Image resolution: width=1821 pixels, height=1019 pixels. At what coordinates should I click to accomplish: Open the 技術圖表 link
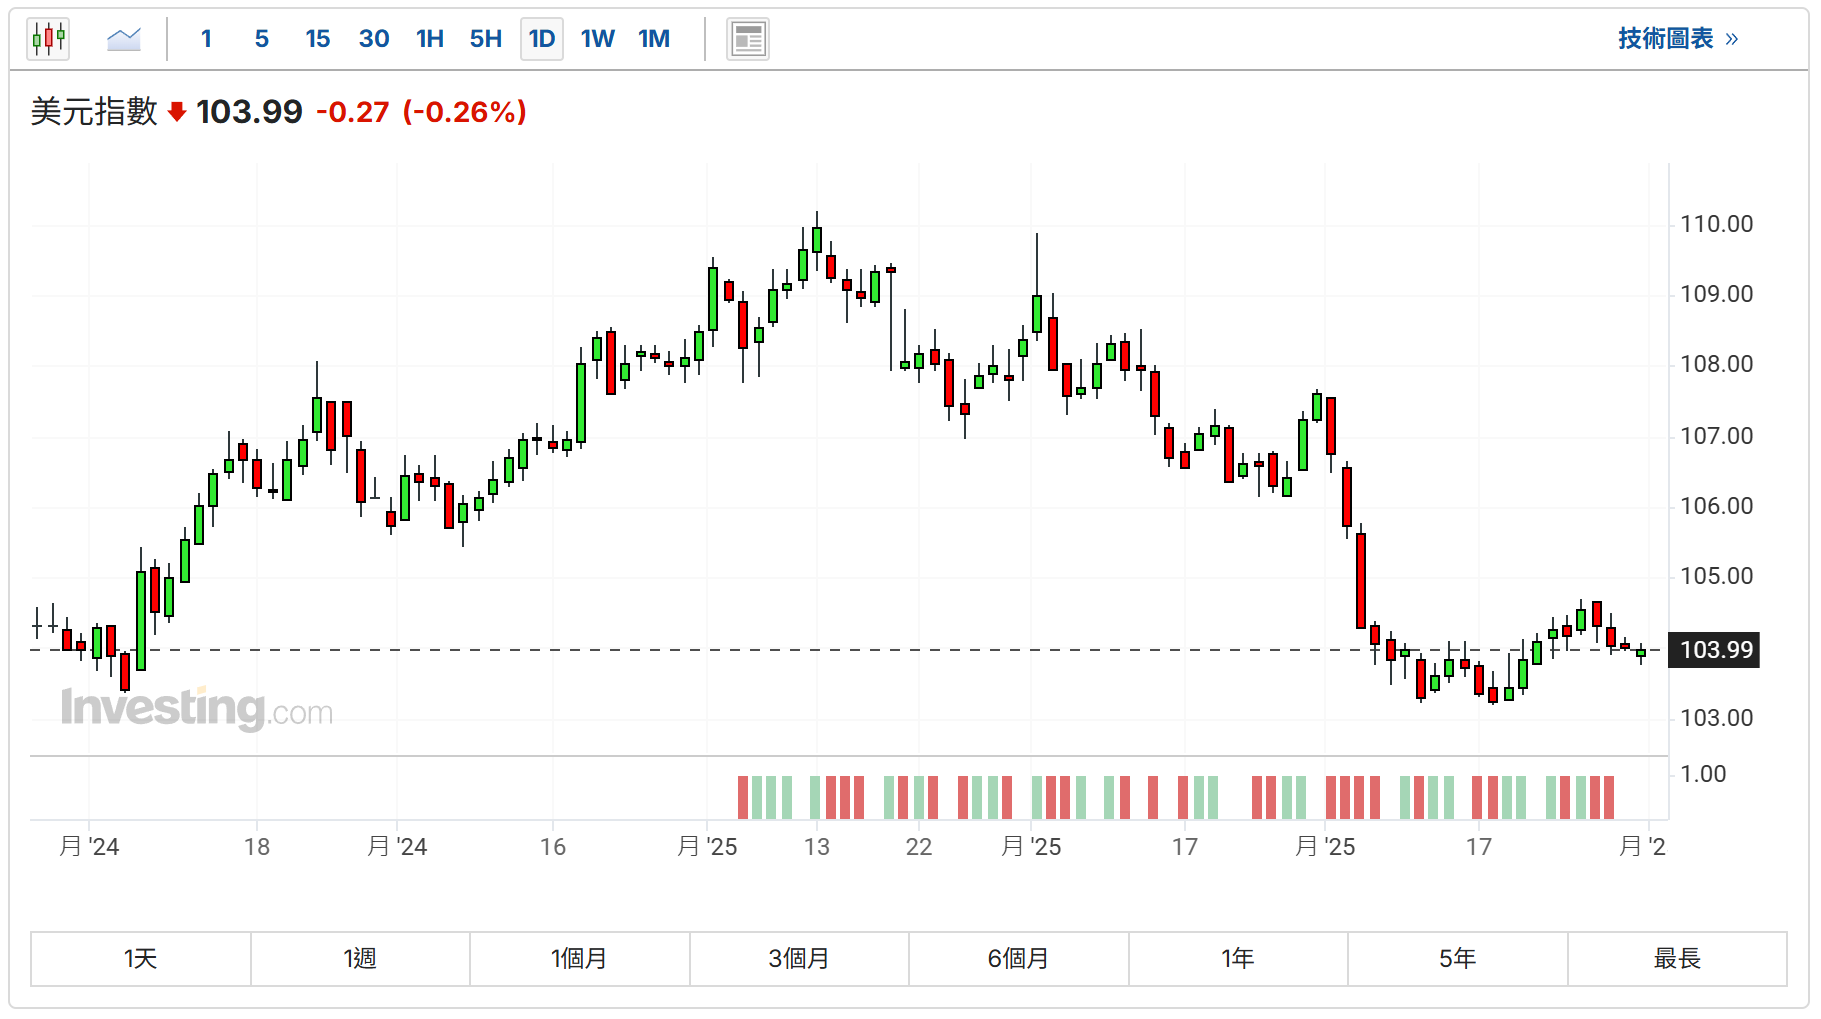[1678, 39]
